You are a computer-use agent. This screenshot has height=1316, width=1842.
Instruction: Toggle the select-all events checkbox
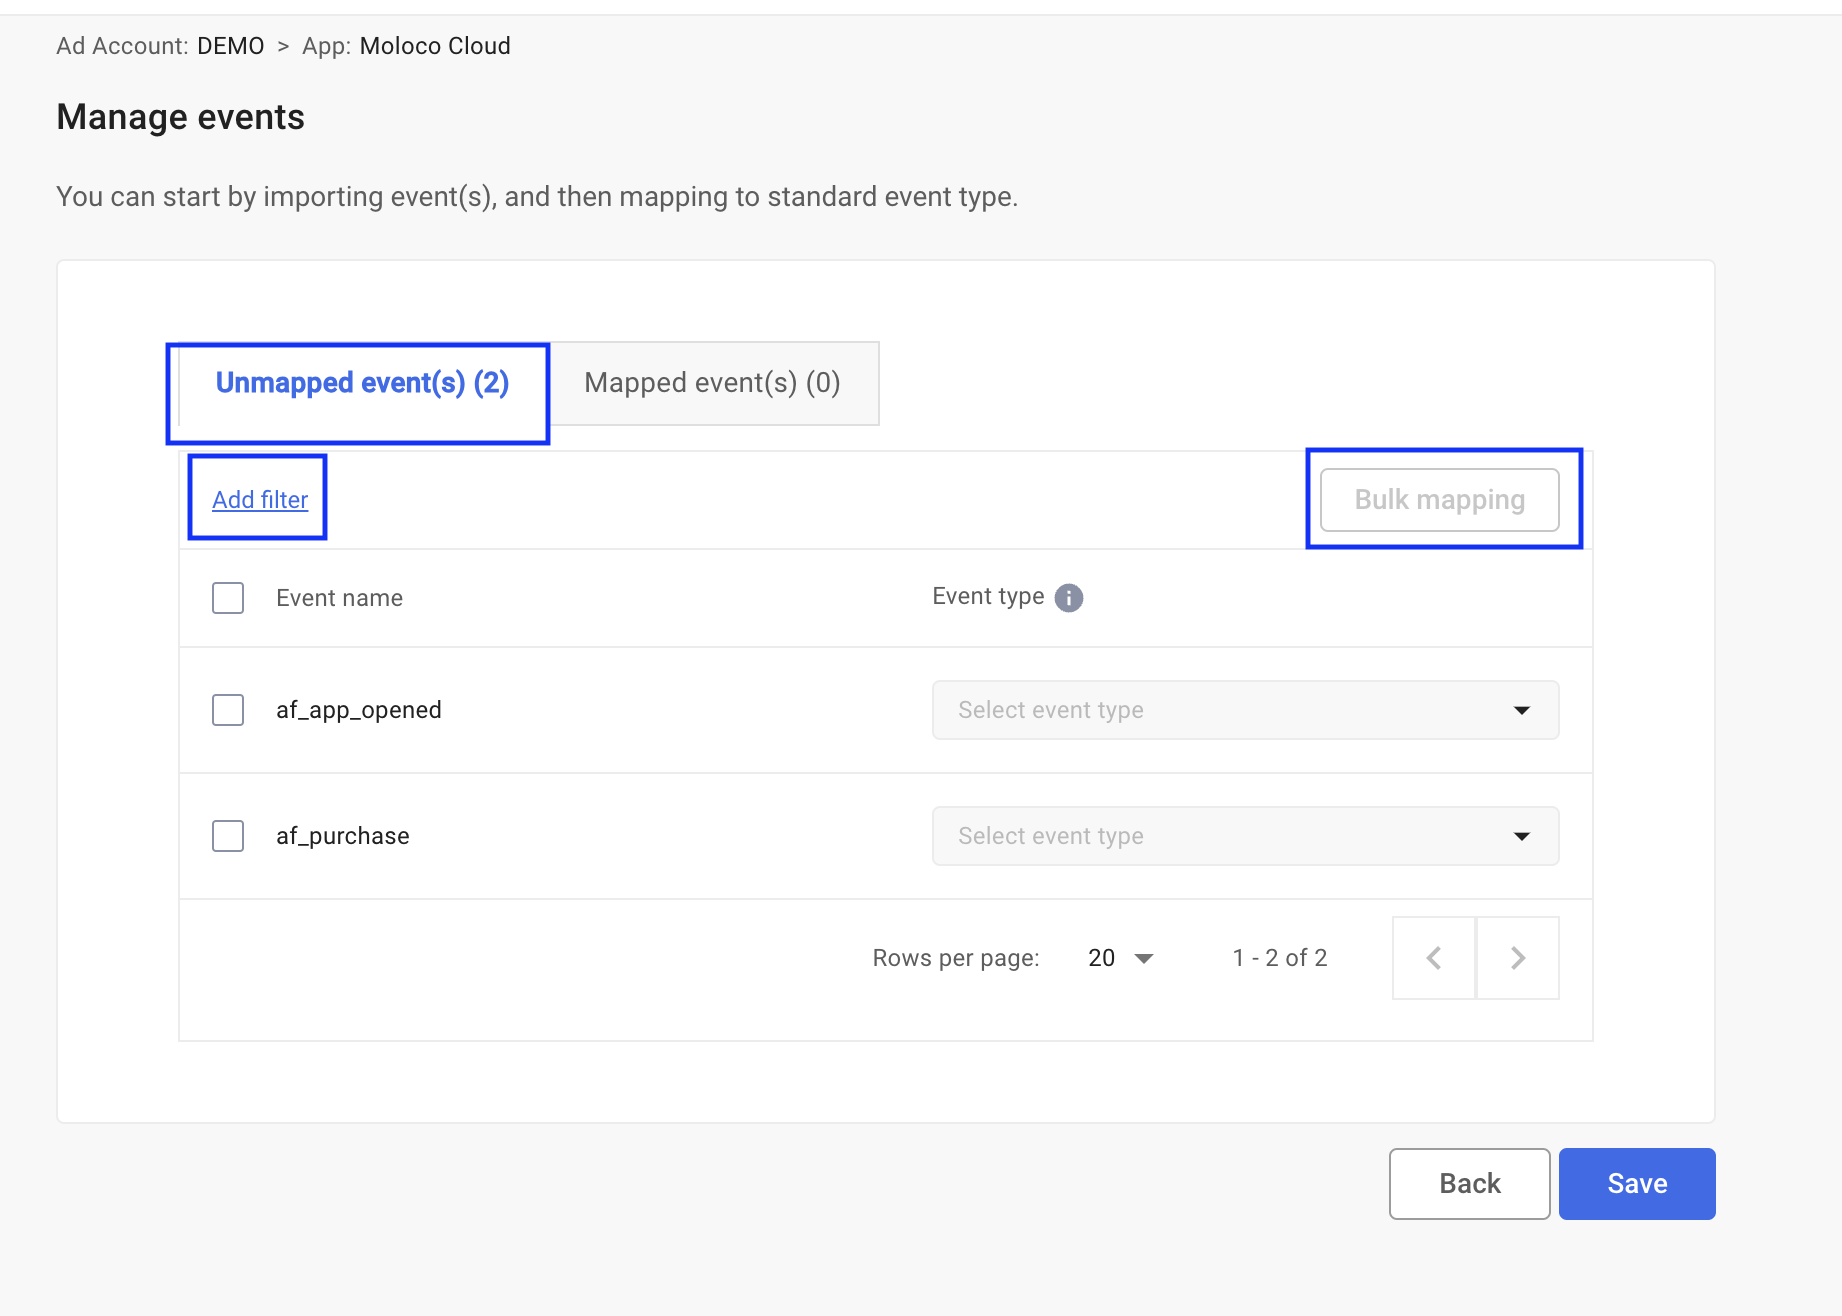[228, 598]
